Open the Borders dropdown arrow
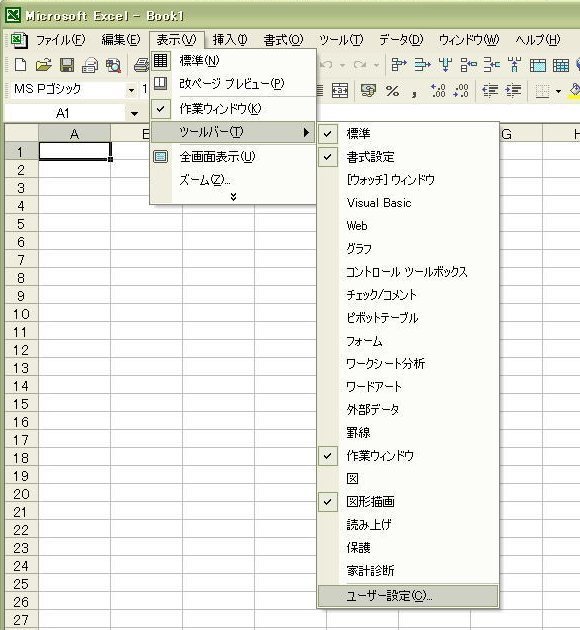The width and height of the screenshot is (580, 630). (x=558, y=91)
